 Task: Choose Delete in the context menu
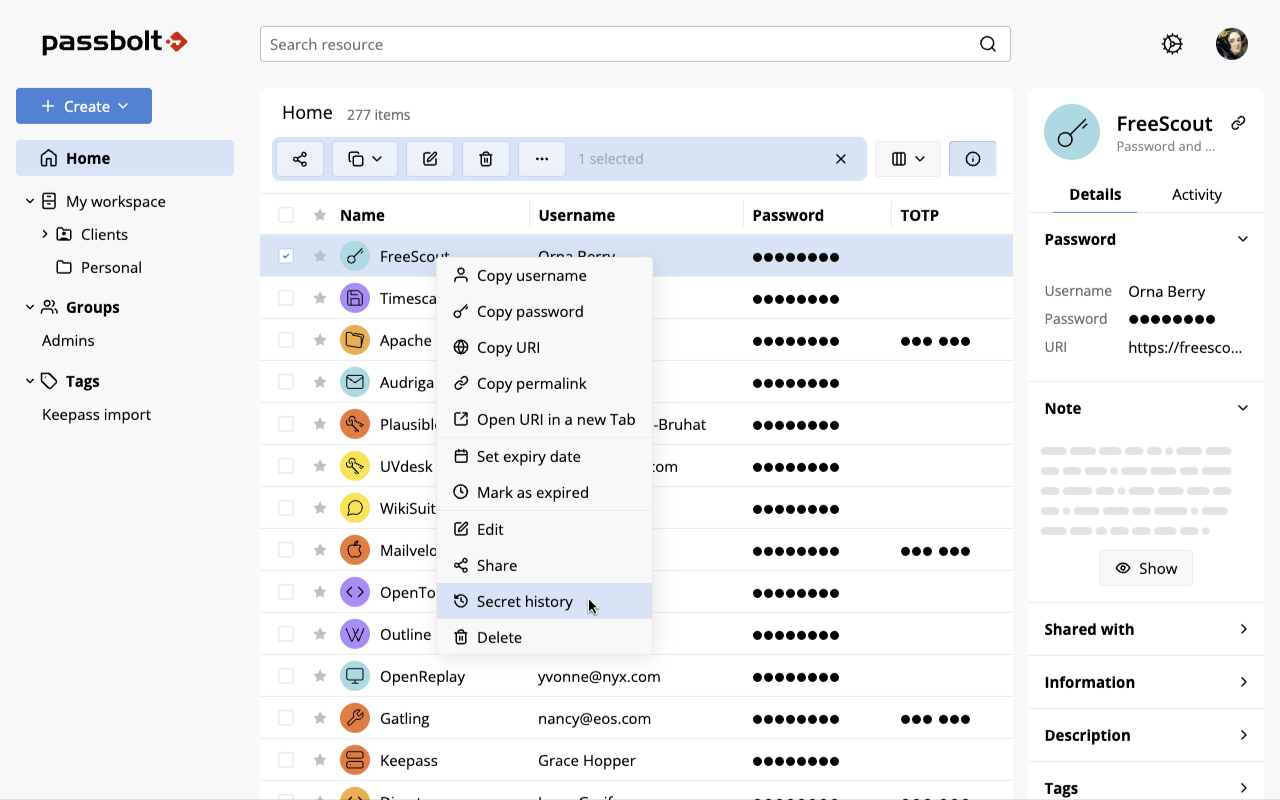pos(545,637)
